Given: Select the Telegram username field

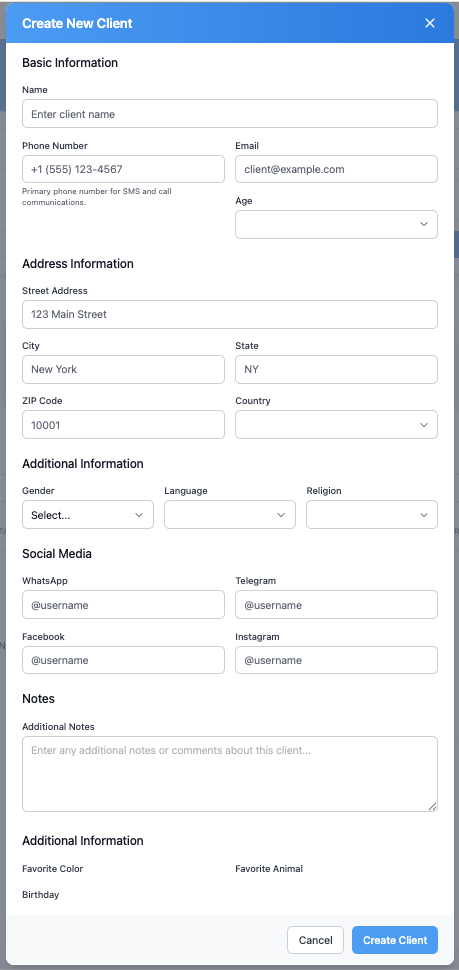Looking at the screenshot, I should [x=337, y=605].
